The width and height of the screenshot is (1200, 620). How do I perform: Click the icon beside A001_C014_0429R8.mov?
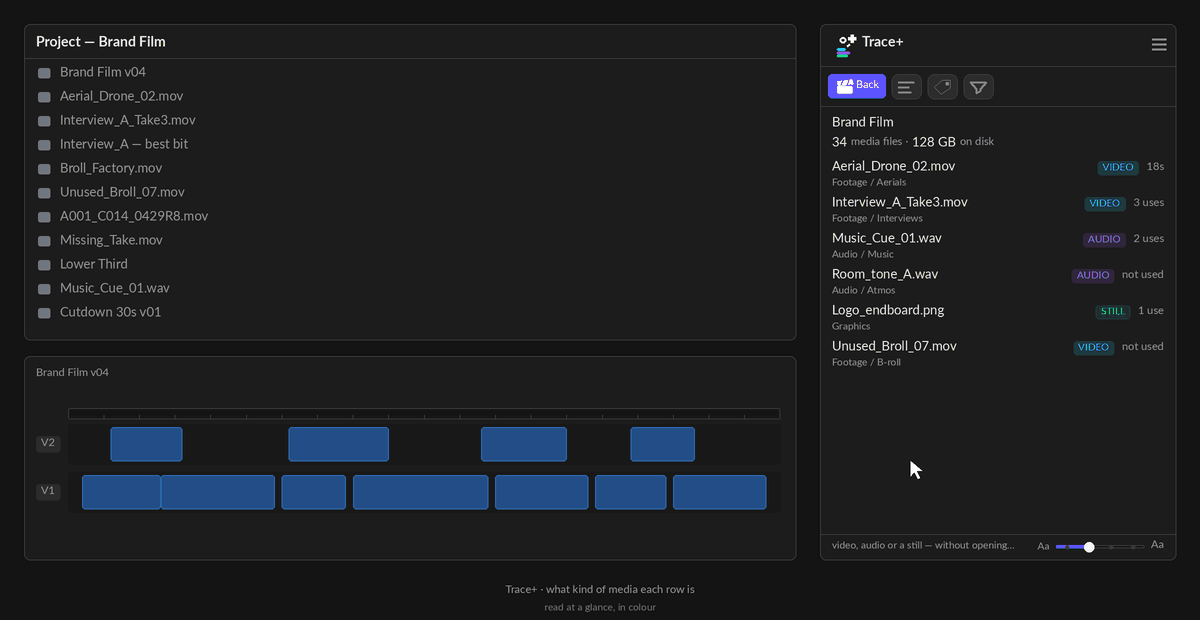point(44,217)
